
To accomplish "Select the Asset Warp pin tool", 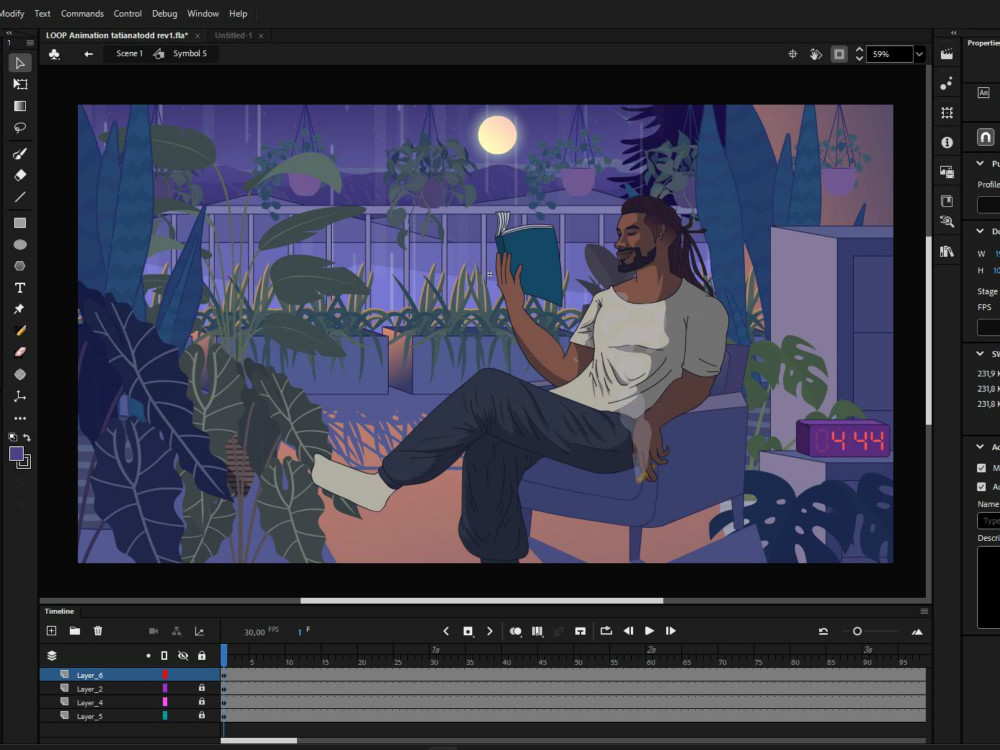I will click(20, 309).
